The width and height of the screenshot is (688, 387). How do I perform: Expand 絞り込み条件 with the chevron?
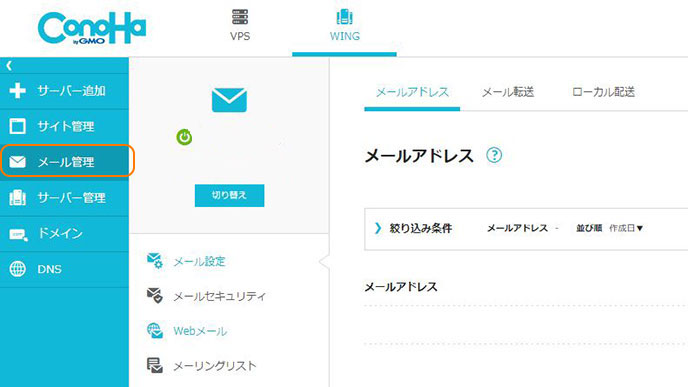click(378, 228)
